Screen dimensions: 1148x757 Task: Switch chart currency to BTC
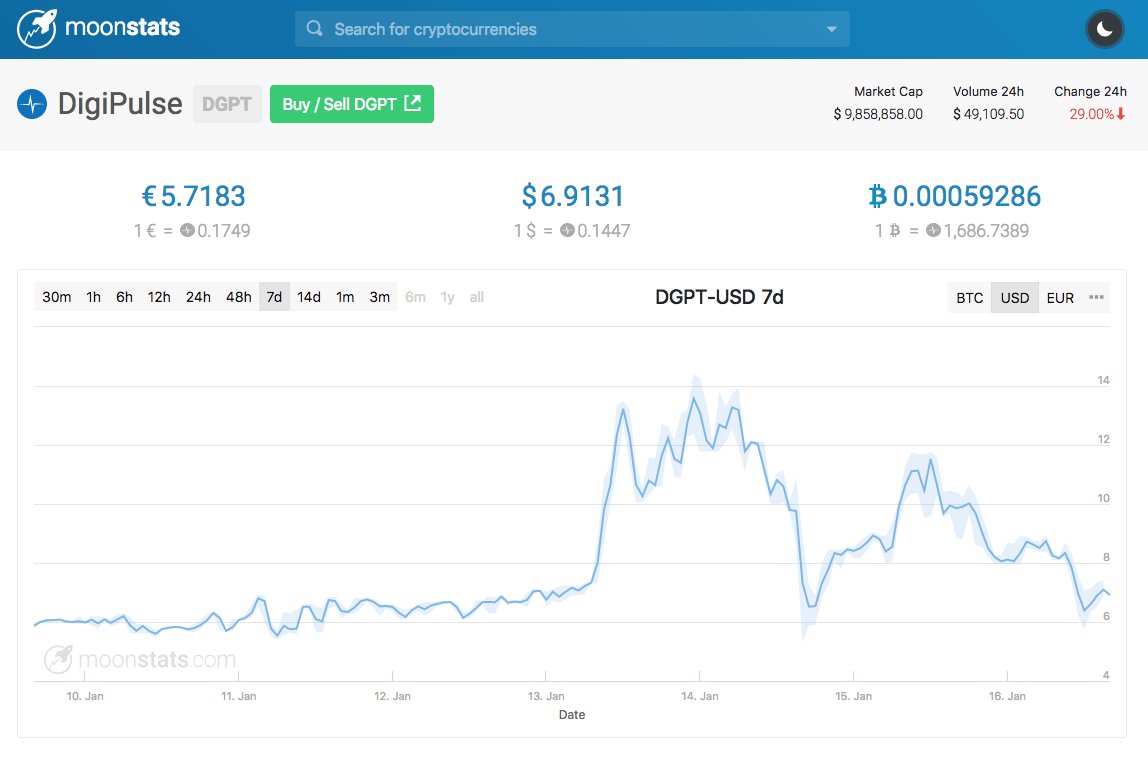click(x=967, y=297)
